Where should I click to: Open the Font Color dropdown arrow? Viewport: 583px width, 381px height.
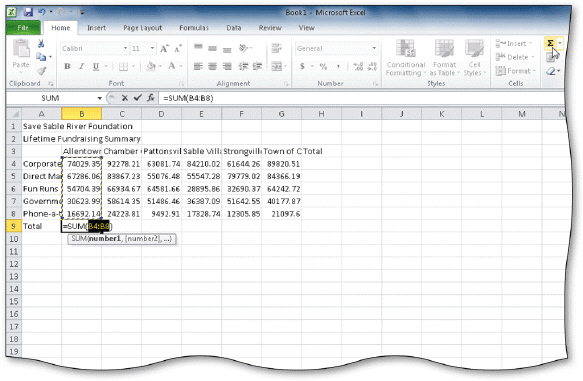[x=181, y=67]
